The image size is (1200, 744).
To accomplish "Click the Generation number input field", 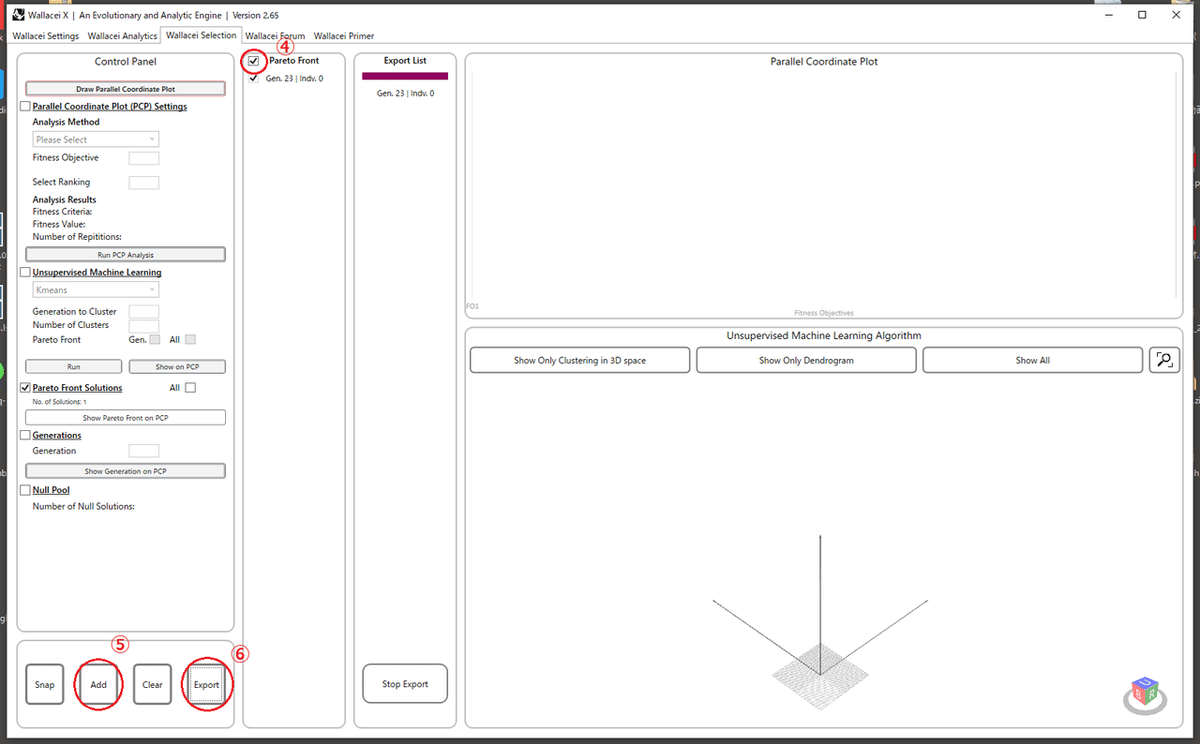I will point(144,451).
